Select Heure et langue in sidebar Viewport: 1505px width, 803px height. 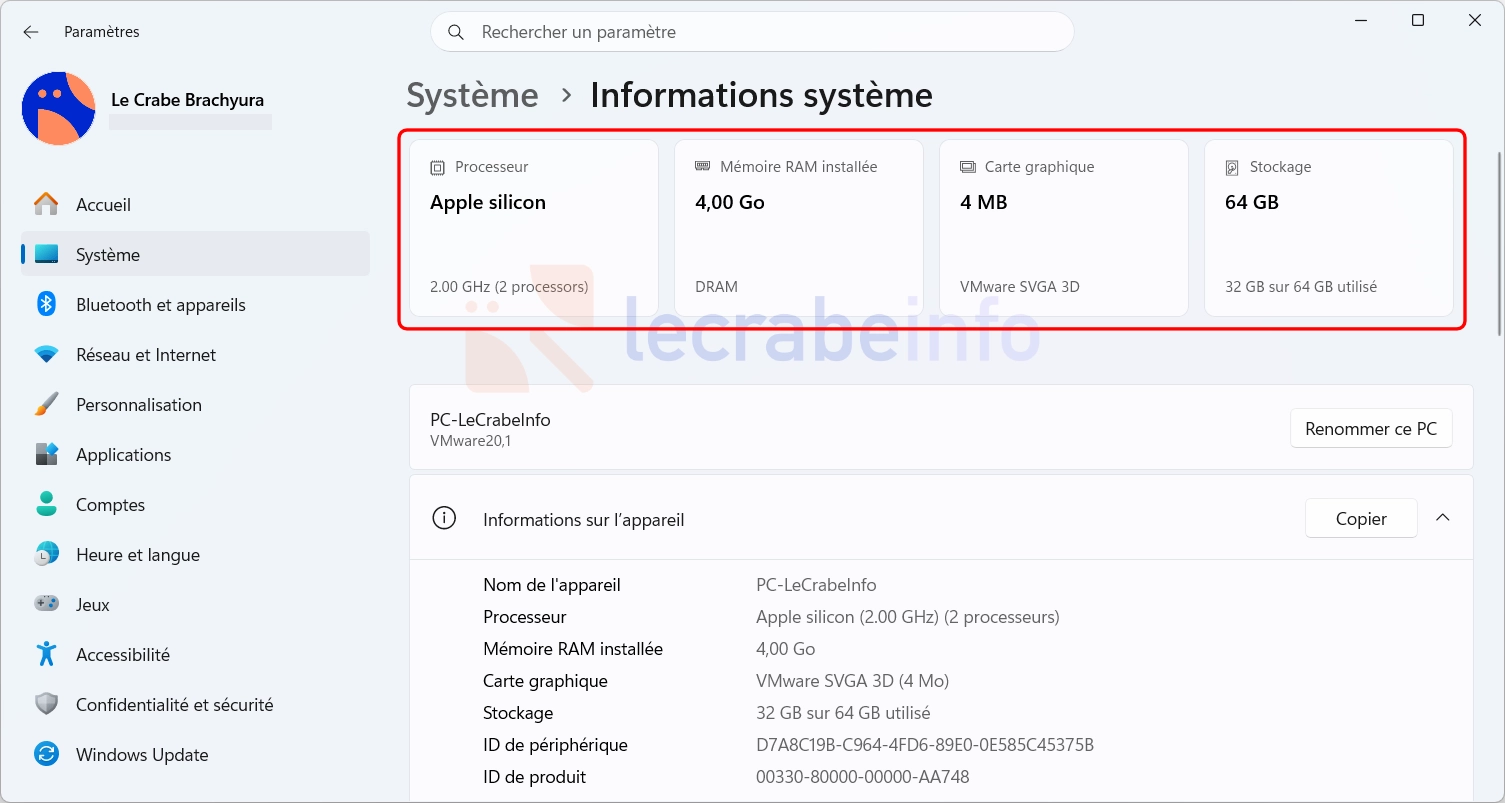tap(137, 555)
